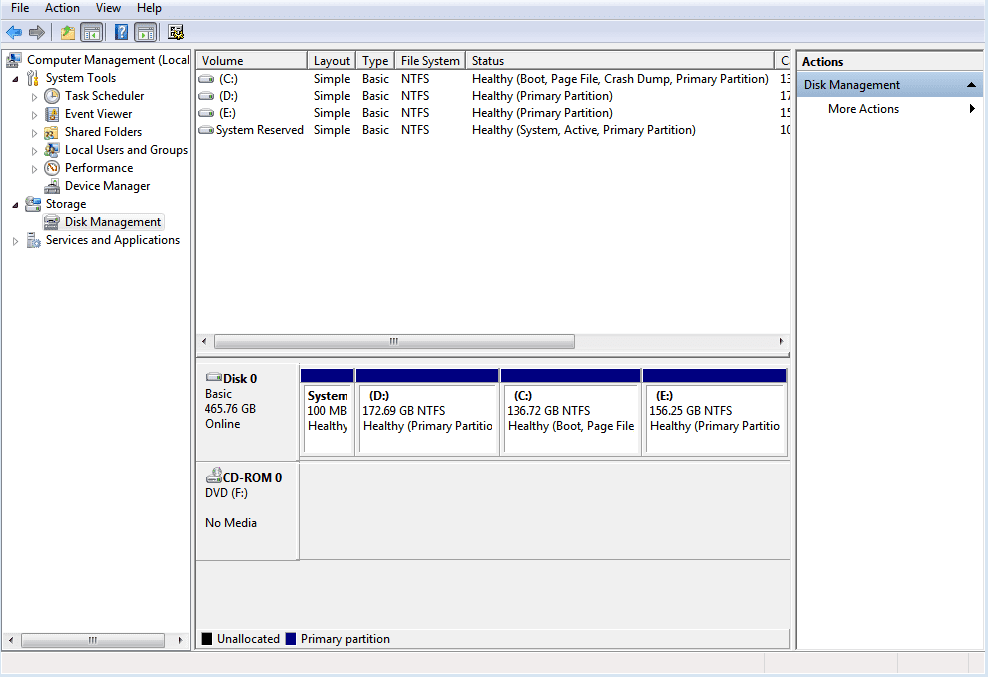Click the Back navigation arrow icon

click(x=14, y=32)
